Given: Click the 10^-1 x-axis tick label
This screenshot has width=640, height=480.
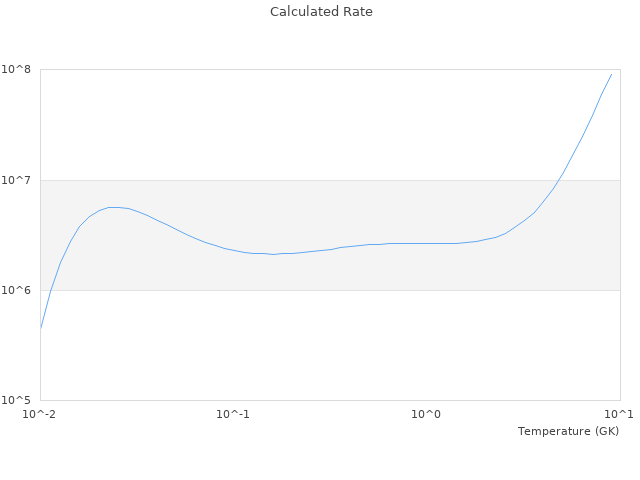Looking at the screenshot, I should click(x=233, y=414).
